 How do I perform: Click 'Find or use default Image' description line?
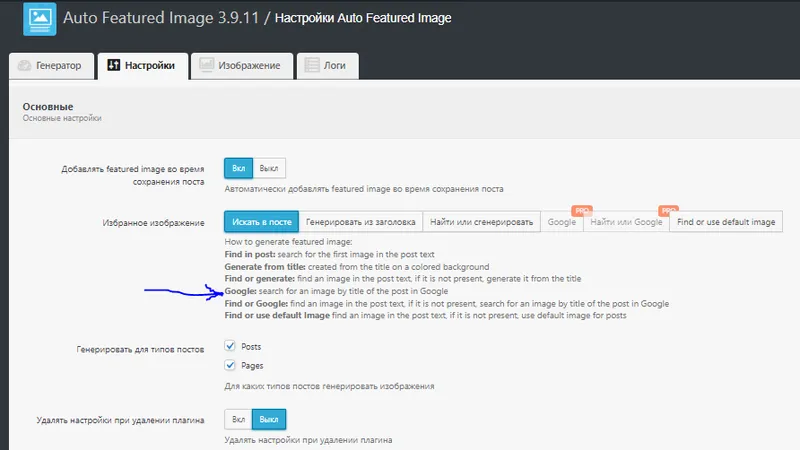(x=426, y=315)
